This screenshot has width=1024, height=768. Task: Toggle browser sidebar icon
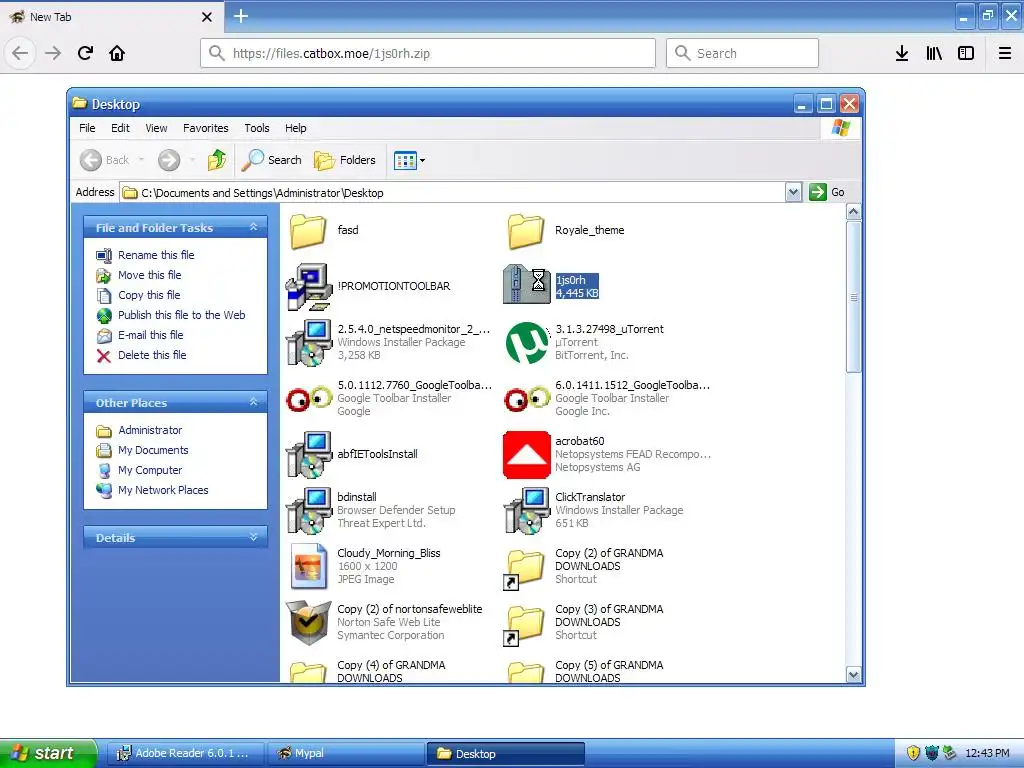pyautogui.click(x=966, y=53)
